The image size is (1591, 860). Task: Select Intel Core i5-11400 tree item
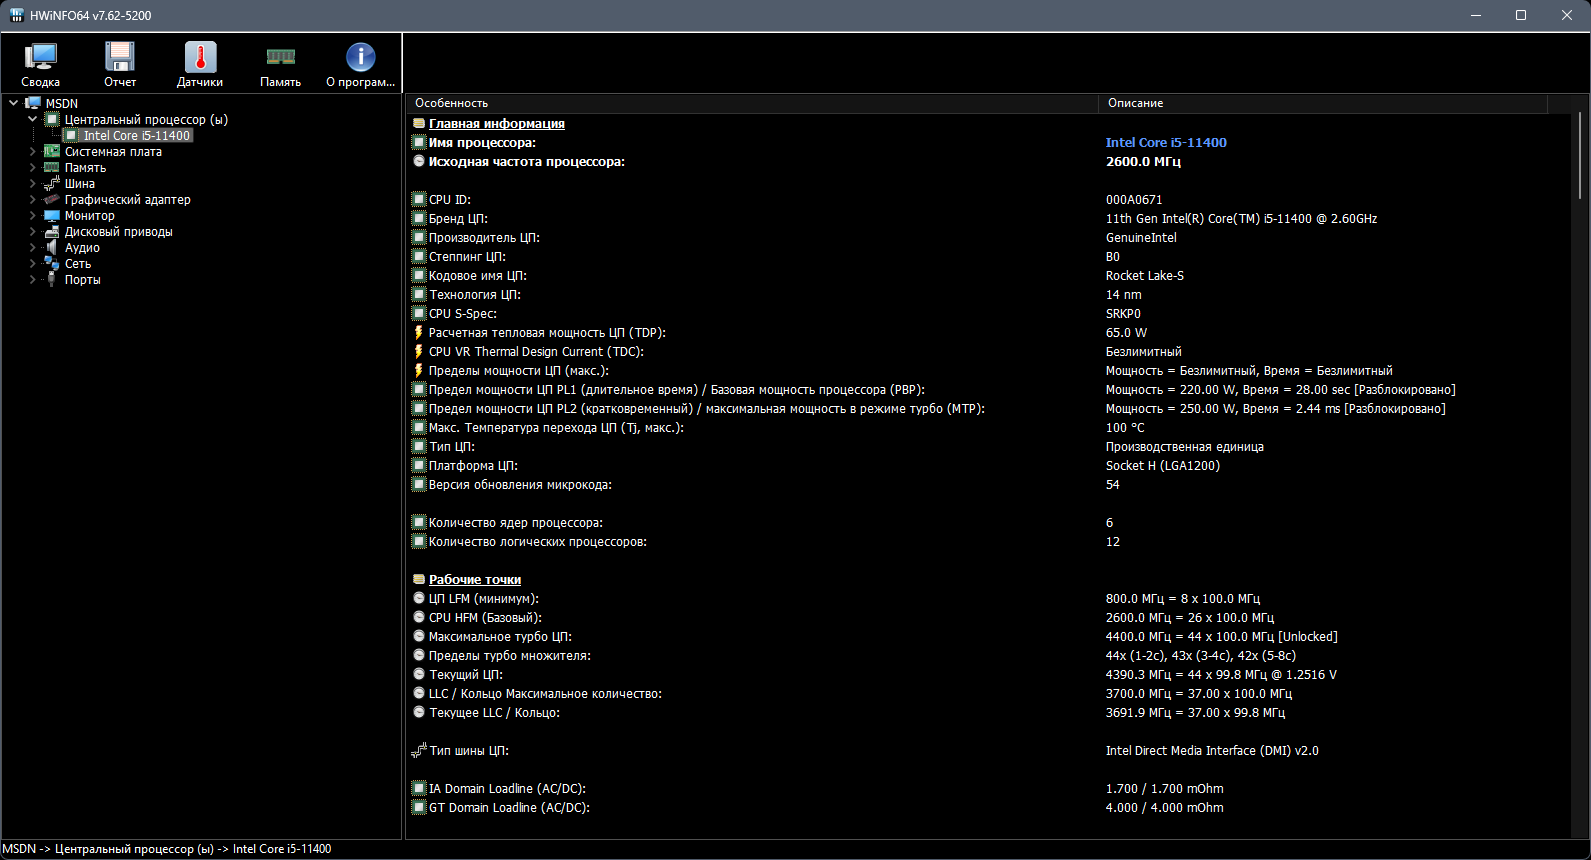pos(136,136)
